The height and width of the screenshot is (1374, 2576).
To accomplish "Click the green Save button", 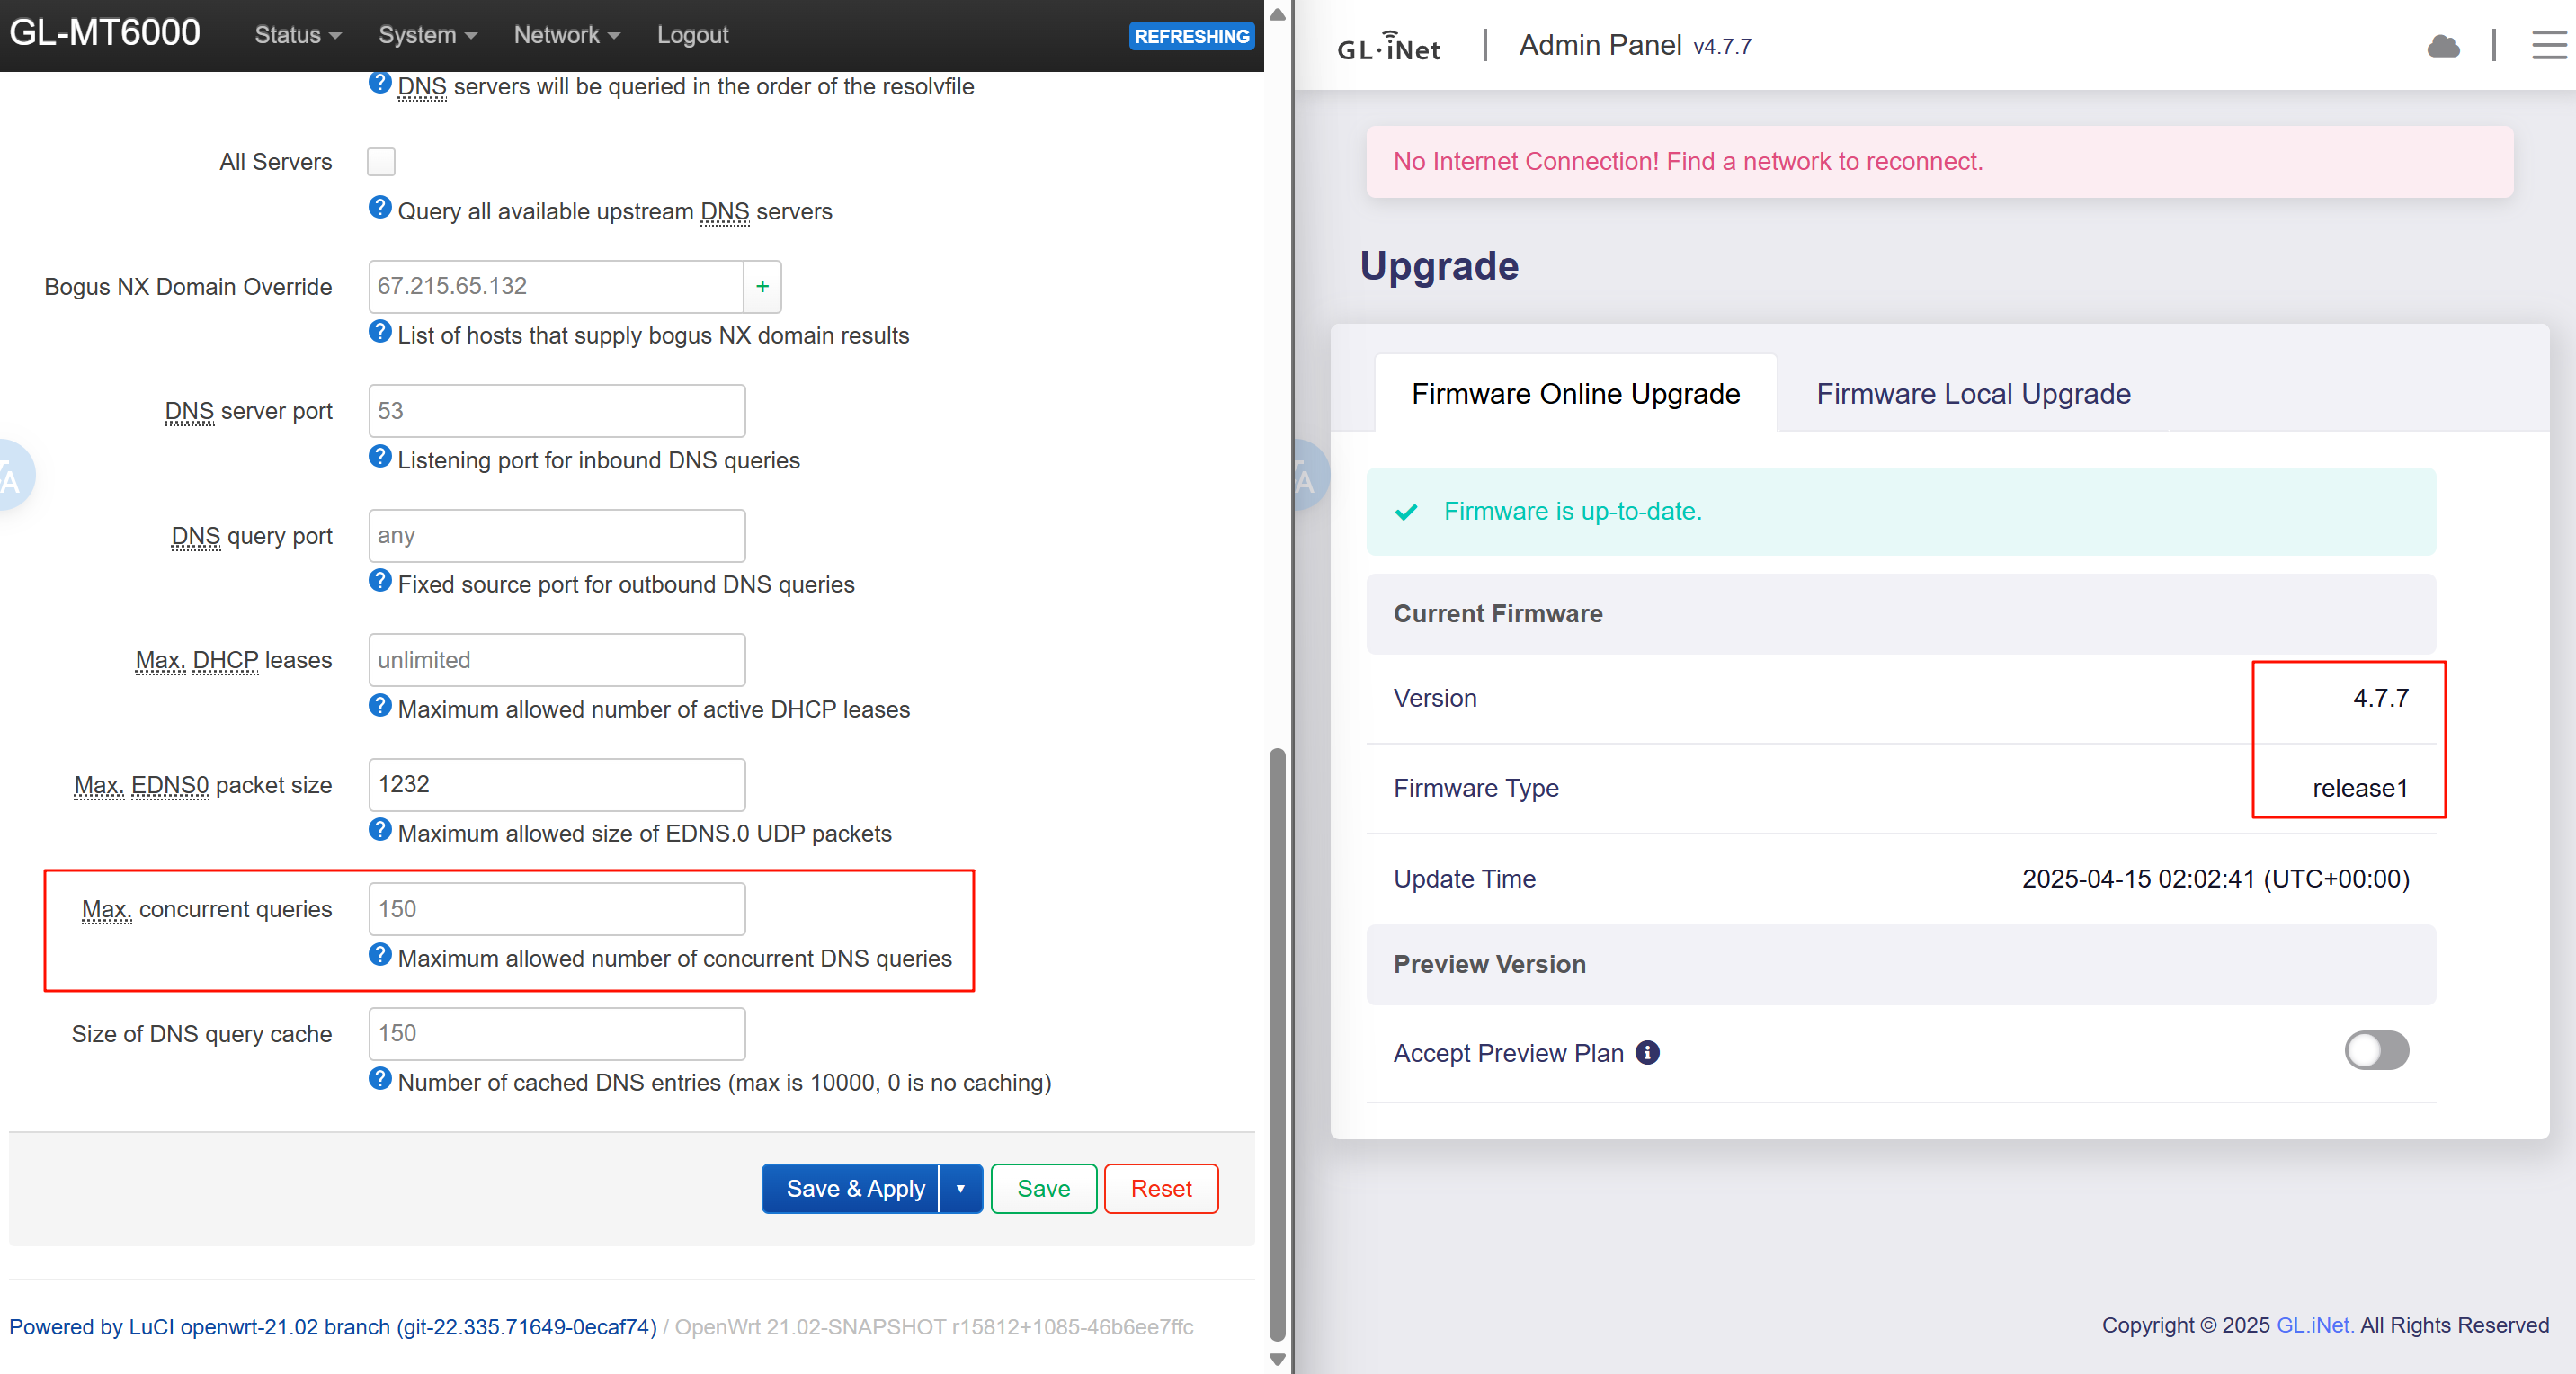I will [x=1043, y=1189].
